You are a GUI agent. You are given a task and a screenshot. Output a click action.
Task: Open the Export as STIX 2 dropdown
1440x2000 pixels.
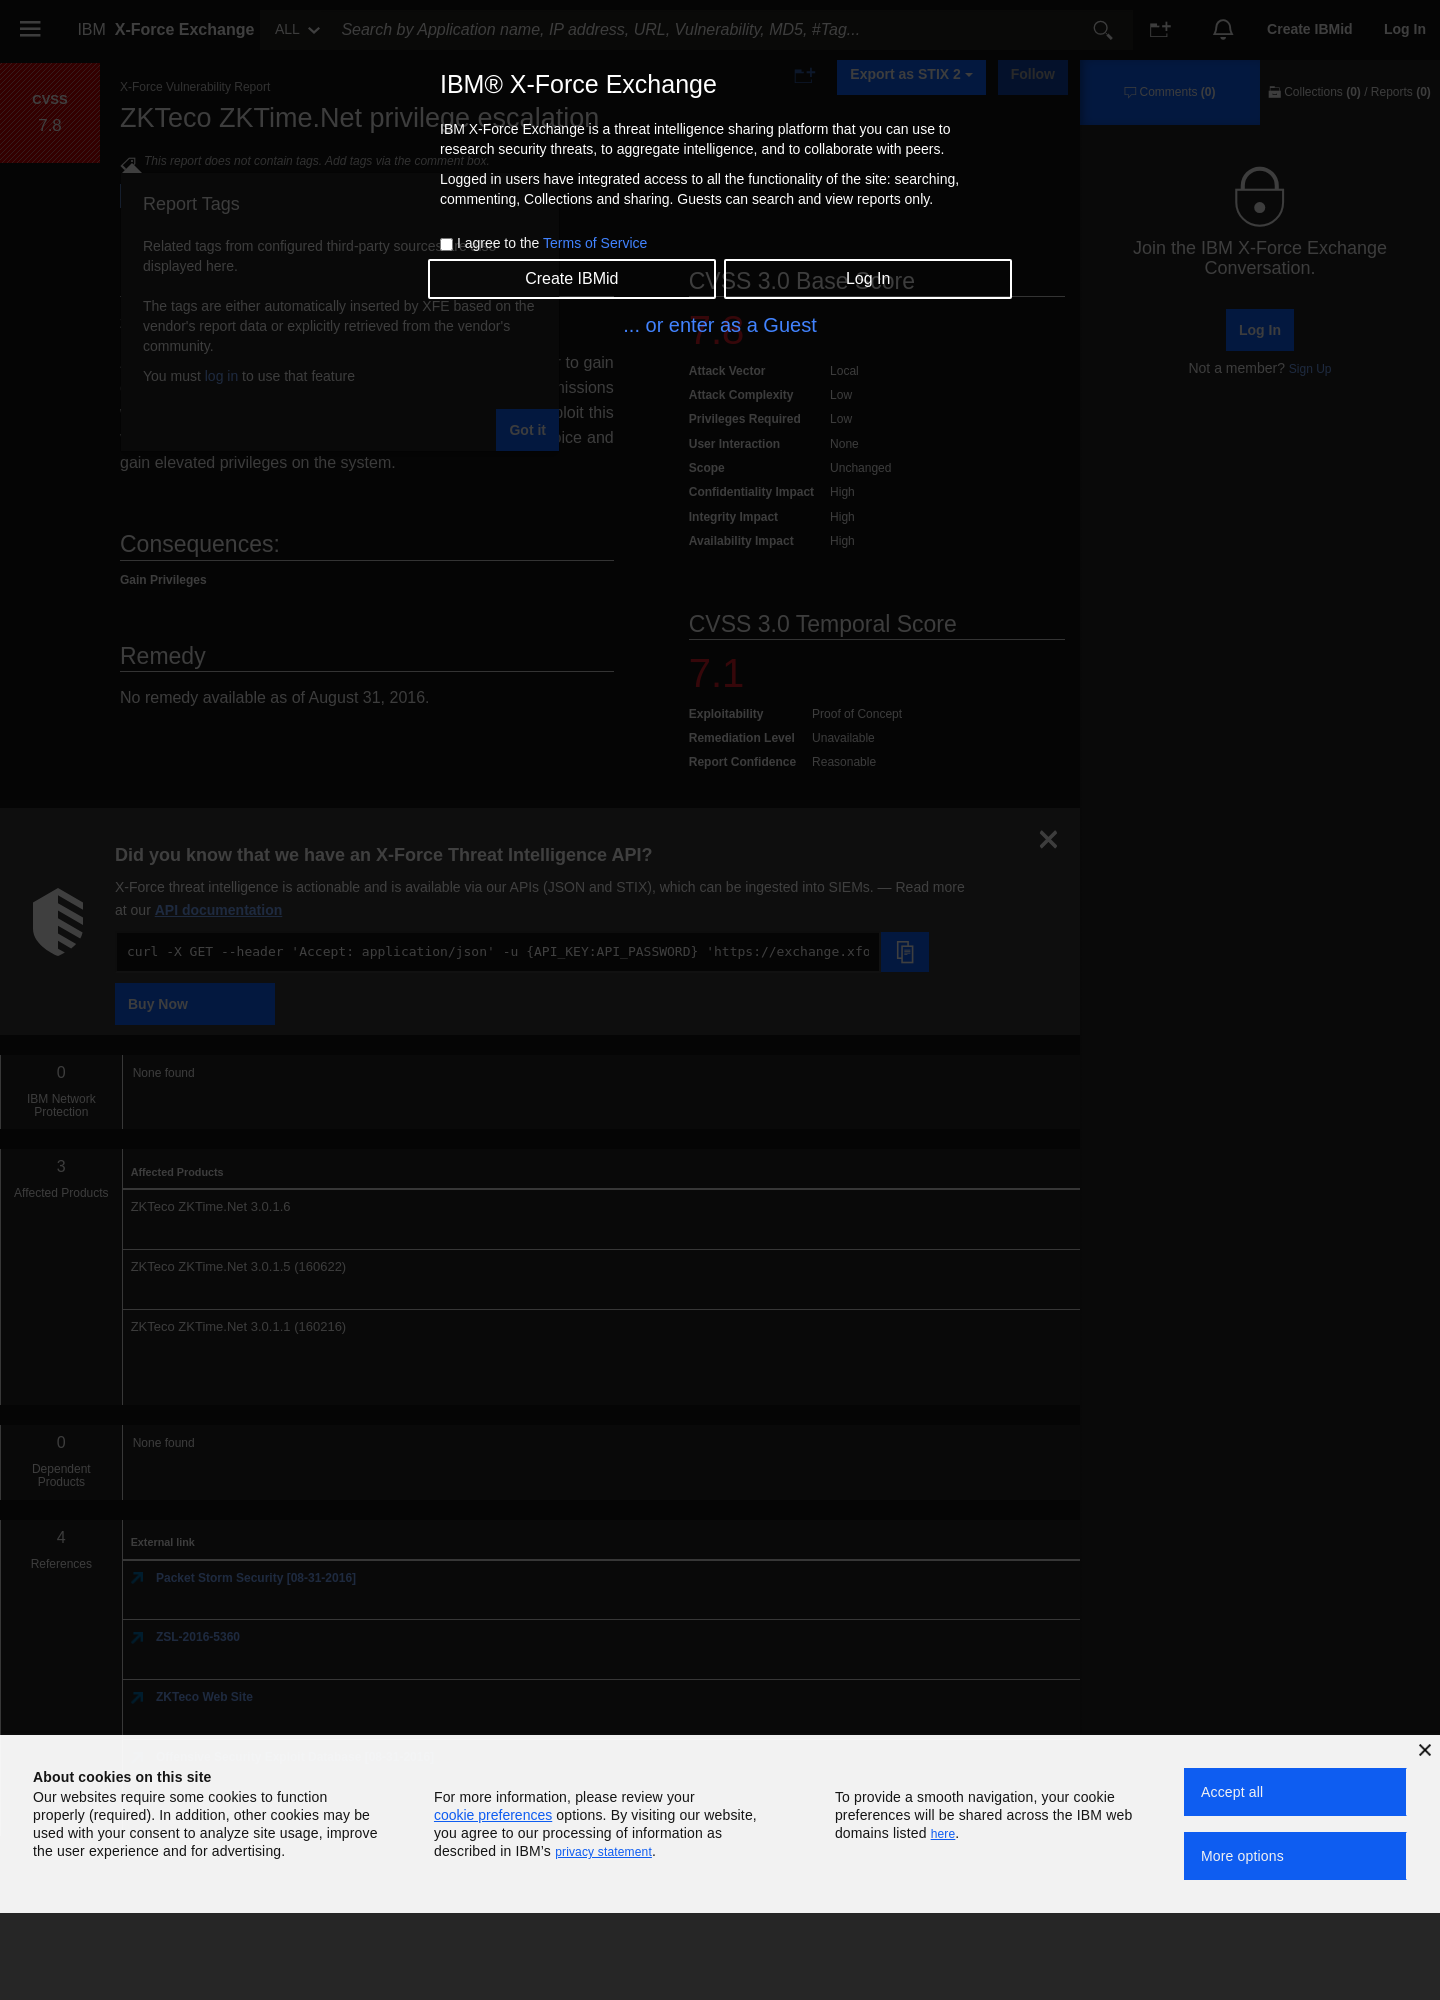pyautogui.click(x=911, y=75)
